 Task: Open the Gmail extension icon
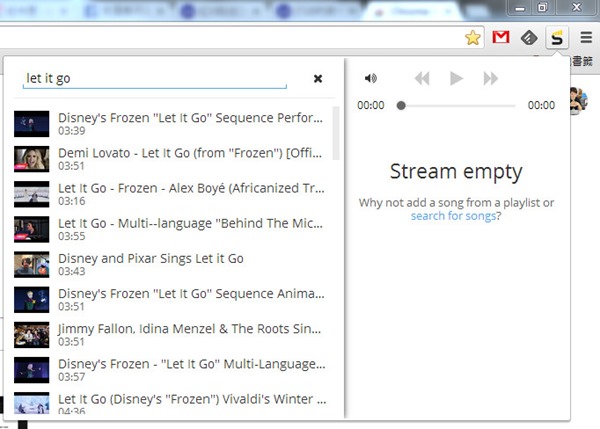501,37
